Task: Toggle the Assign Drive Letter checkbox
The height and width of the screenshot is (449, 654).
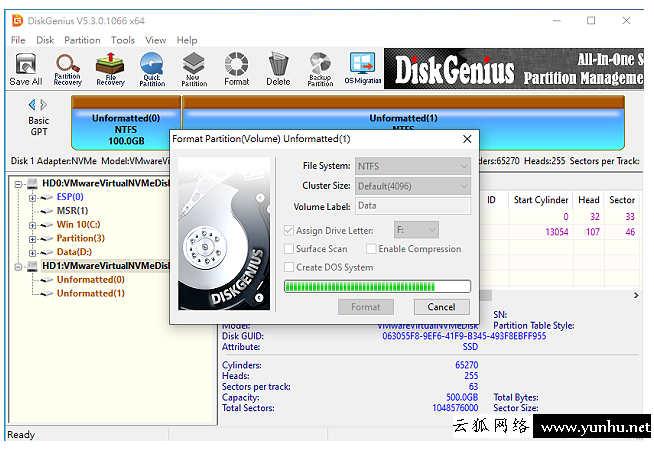Action: (x=289, y=231)
